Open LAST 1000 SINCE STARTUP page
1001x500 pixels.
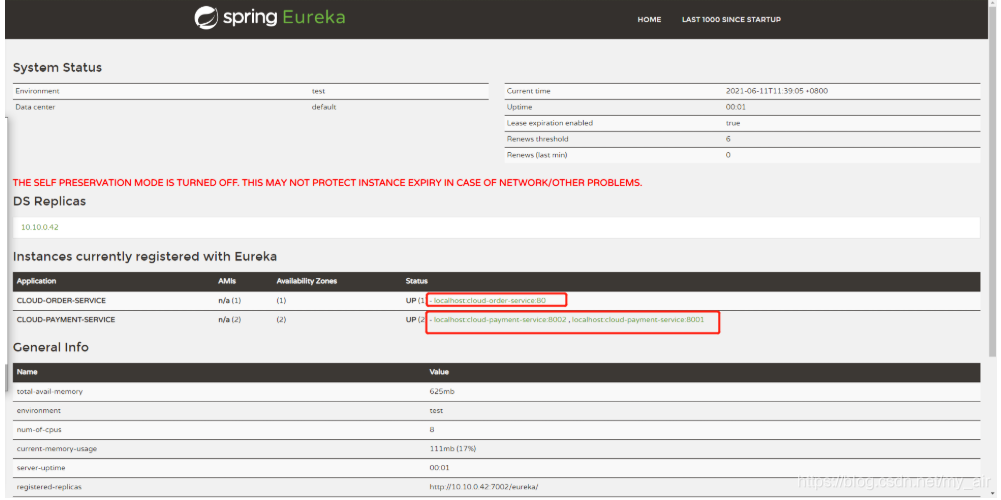click(x=731, y=20)
